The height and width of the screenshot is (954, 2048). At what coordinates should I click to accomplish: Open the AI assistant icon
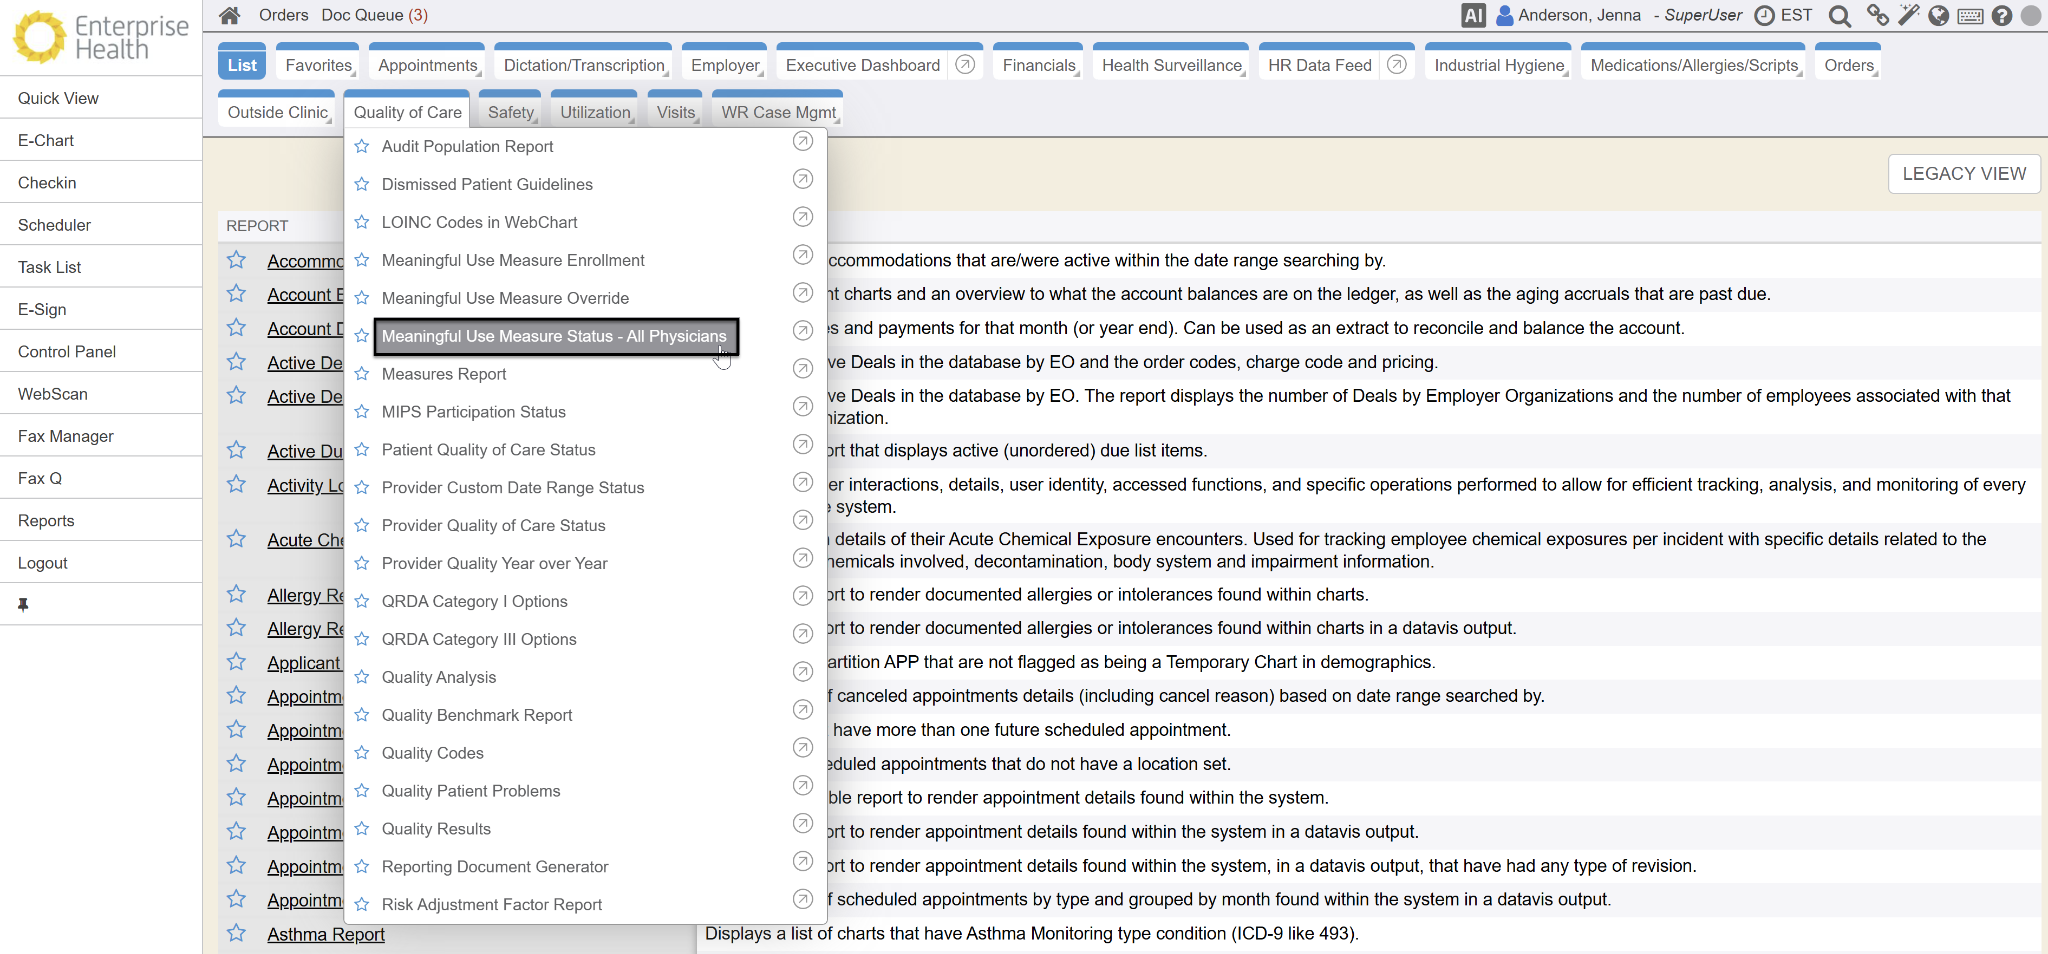click(x=1473, y=15)
